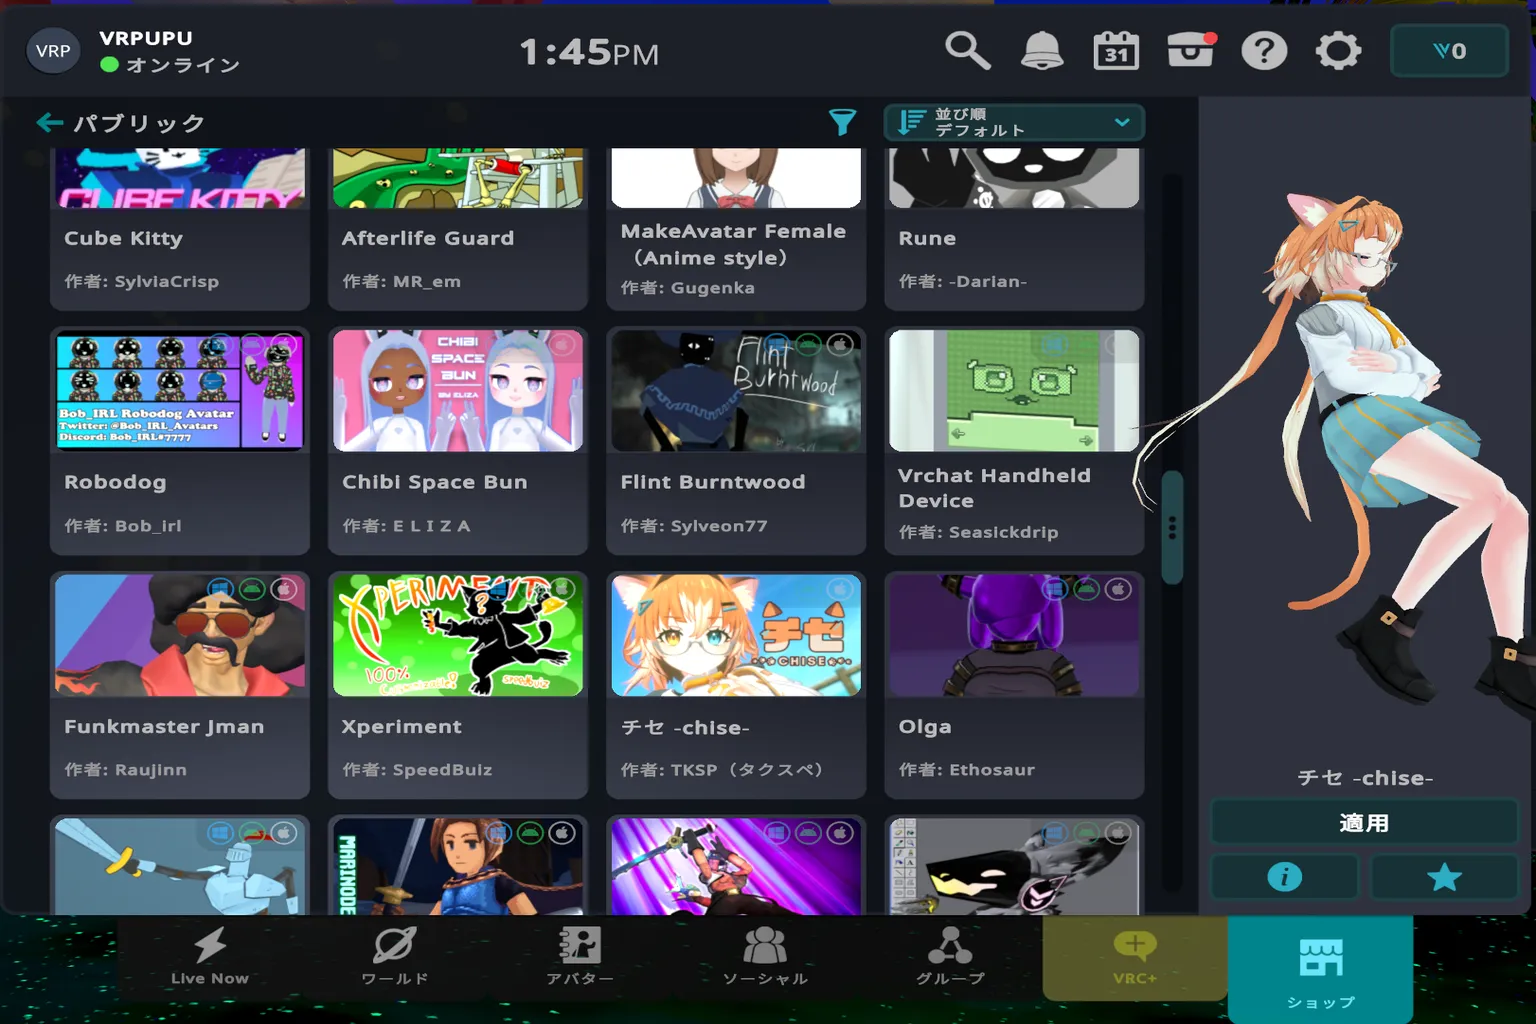
Task: Click Windows platform icon on Olga card
Action: (1054, 589)
